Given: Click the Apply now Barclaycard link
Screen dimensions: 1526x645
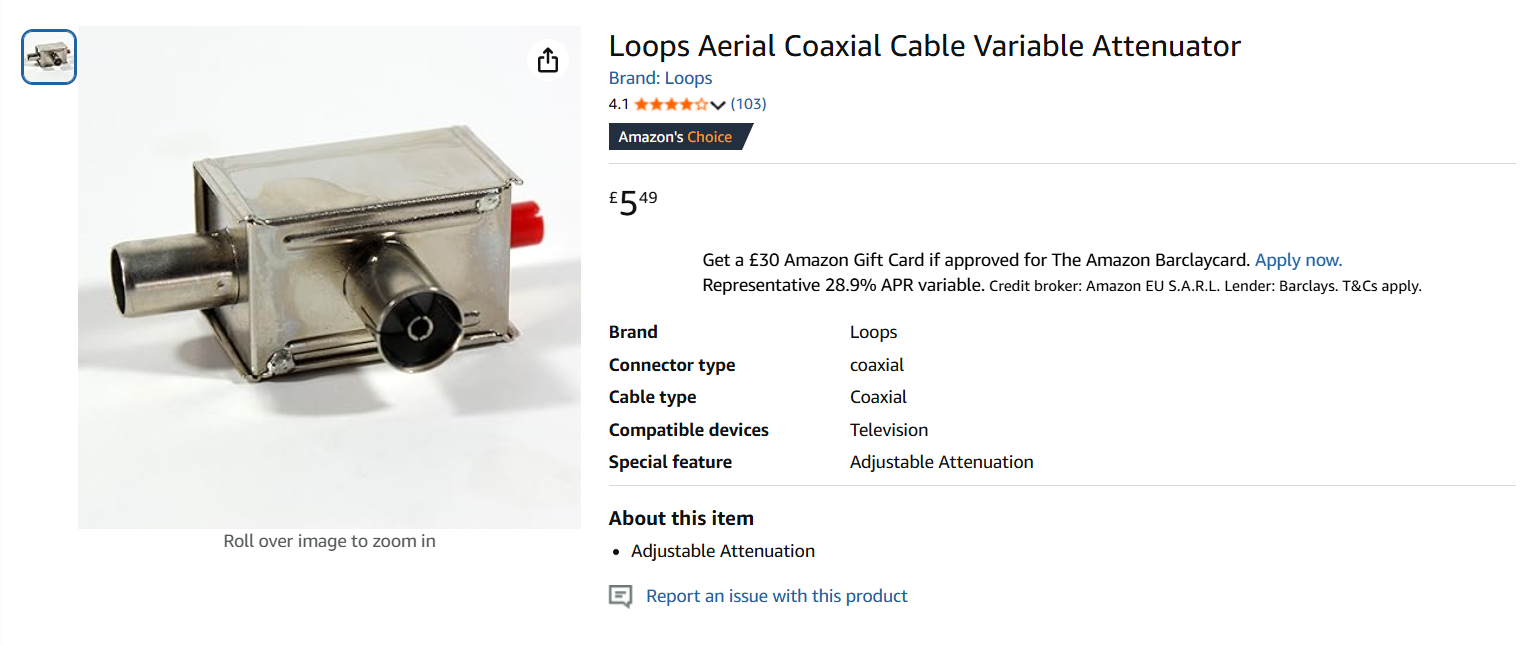Looking at the screenshot, I should pos(1298,260).
